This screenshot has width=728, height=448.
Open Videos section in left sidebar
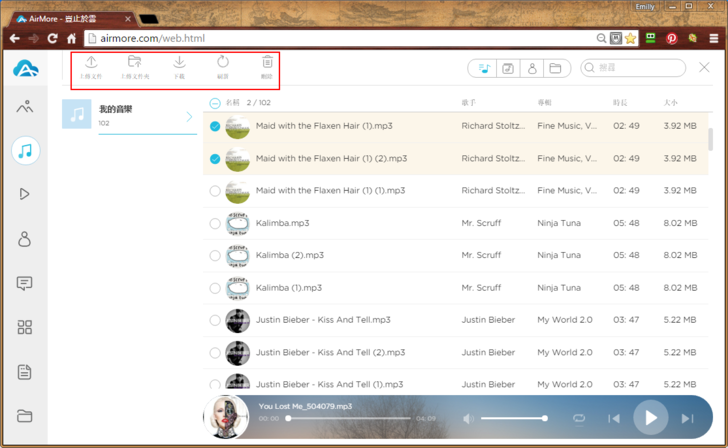pyautogui.click(x=25, y=194)
